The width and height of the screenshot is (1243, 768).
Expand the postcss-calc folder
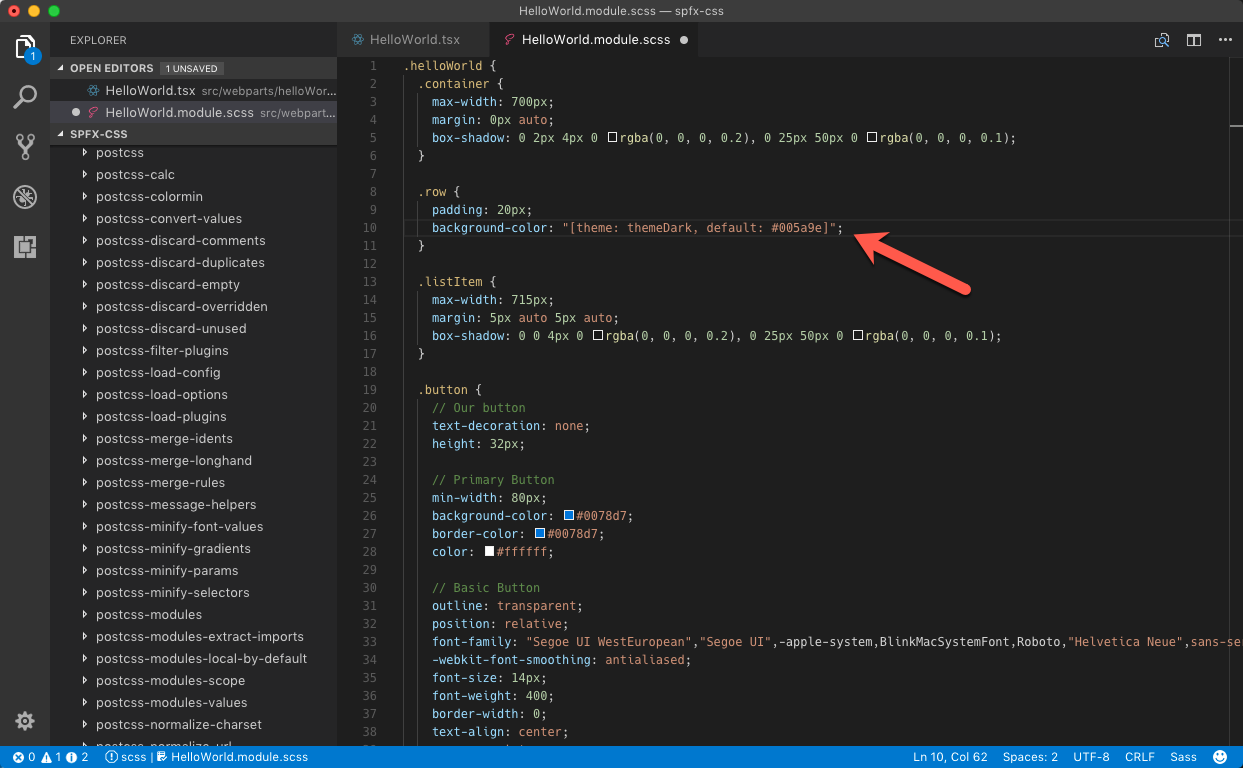[x=135, y=175]
